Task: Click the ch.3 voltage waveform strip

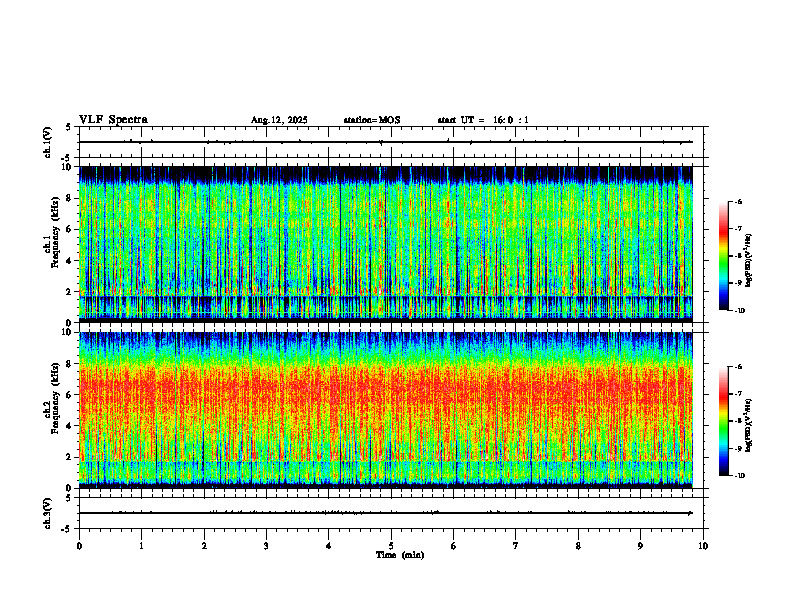Action: click(391, 513)
